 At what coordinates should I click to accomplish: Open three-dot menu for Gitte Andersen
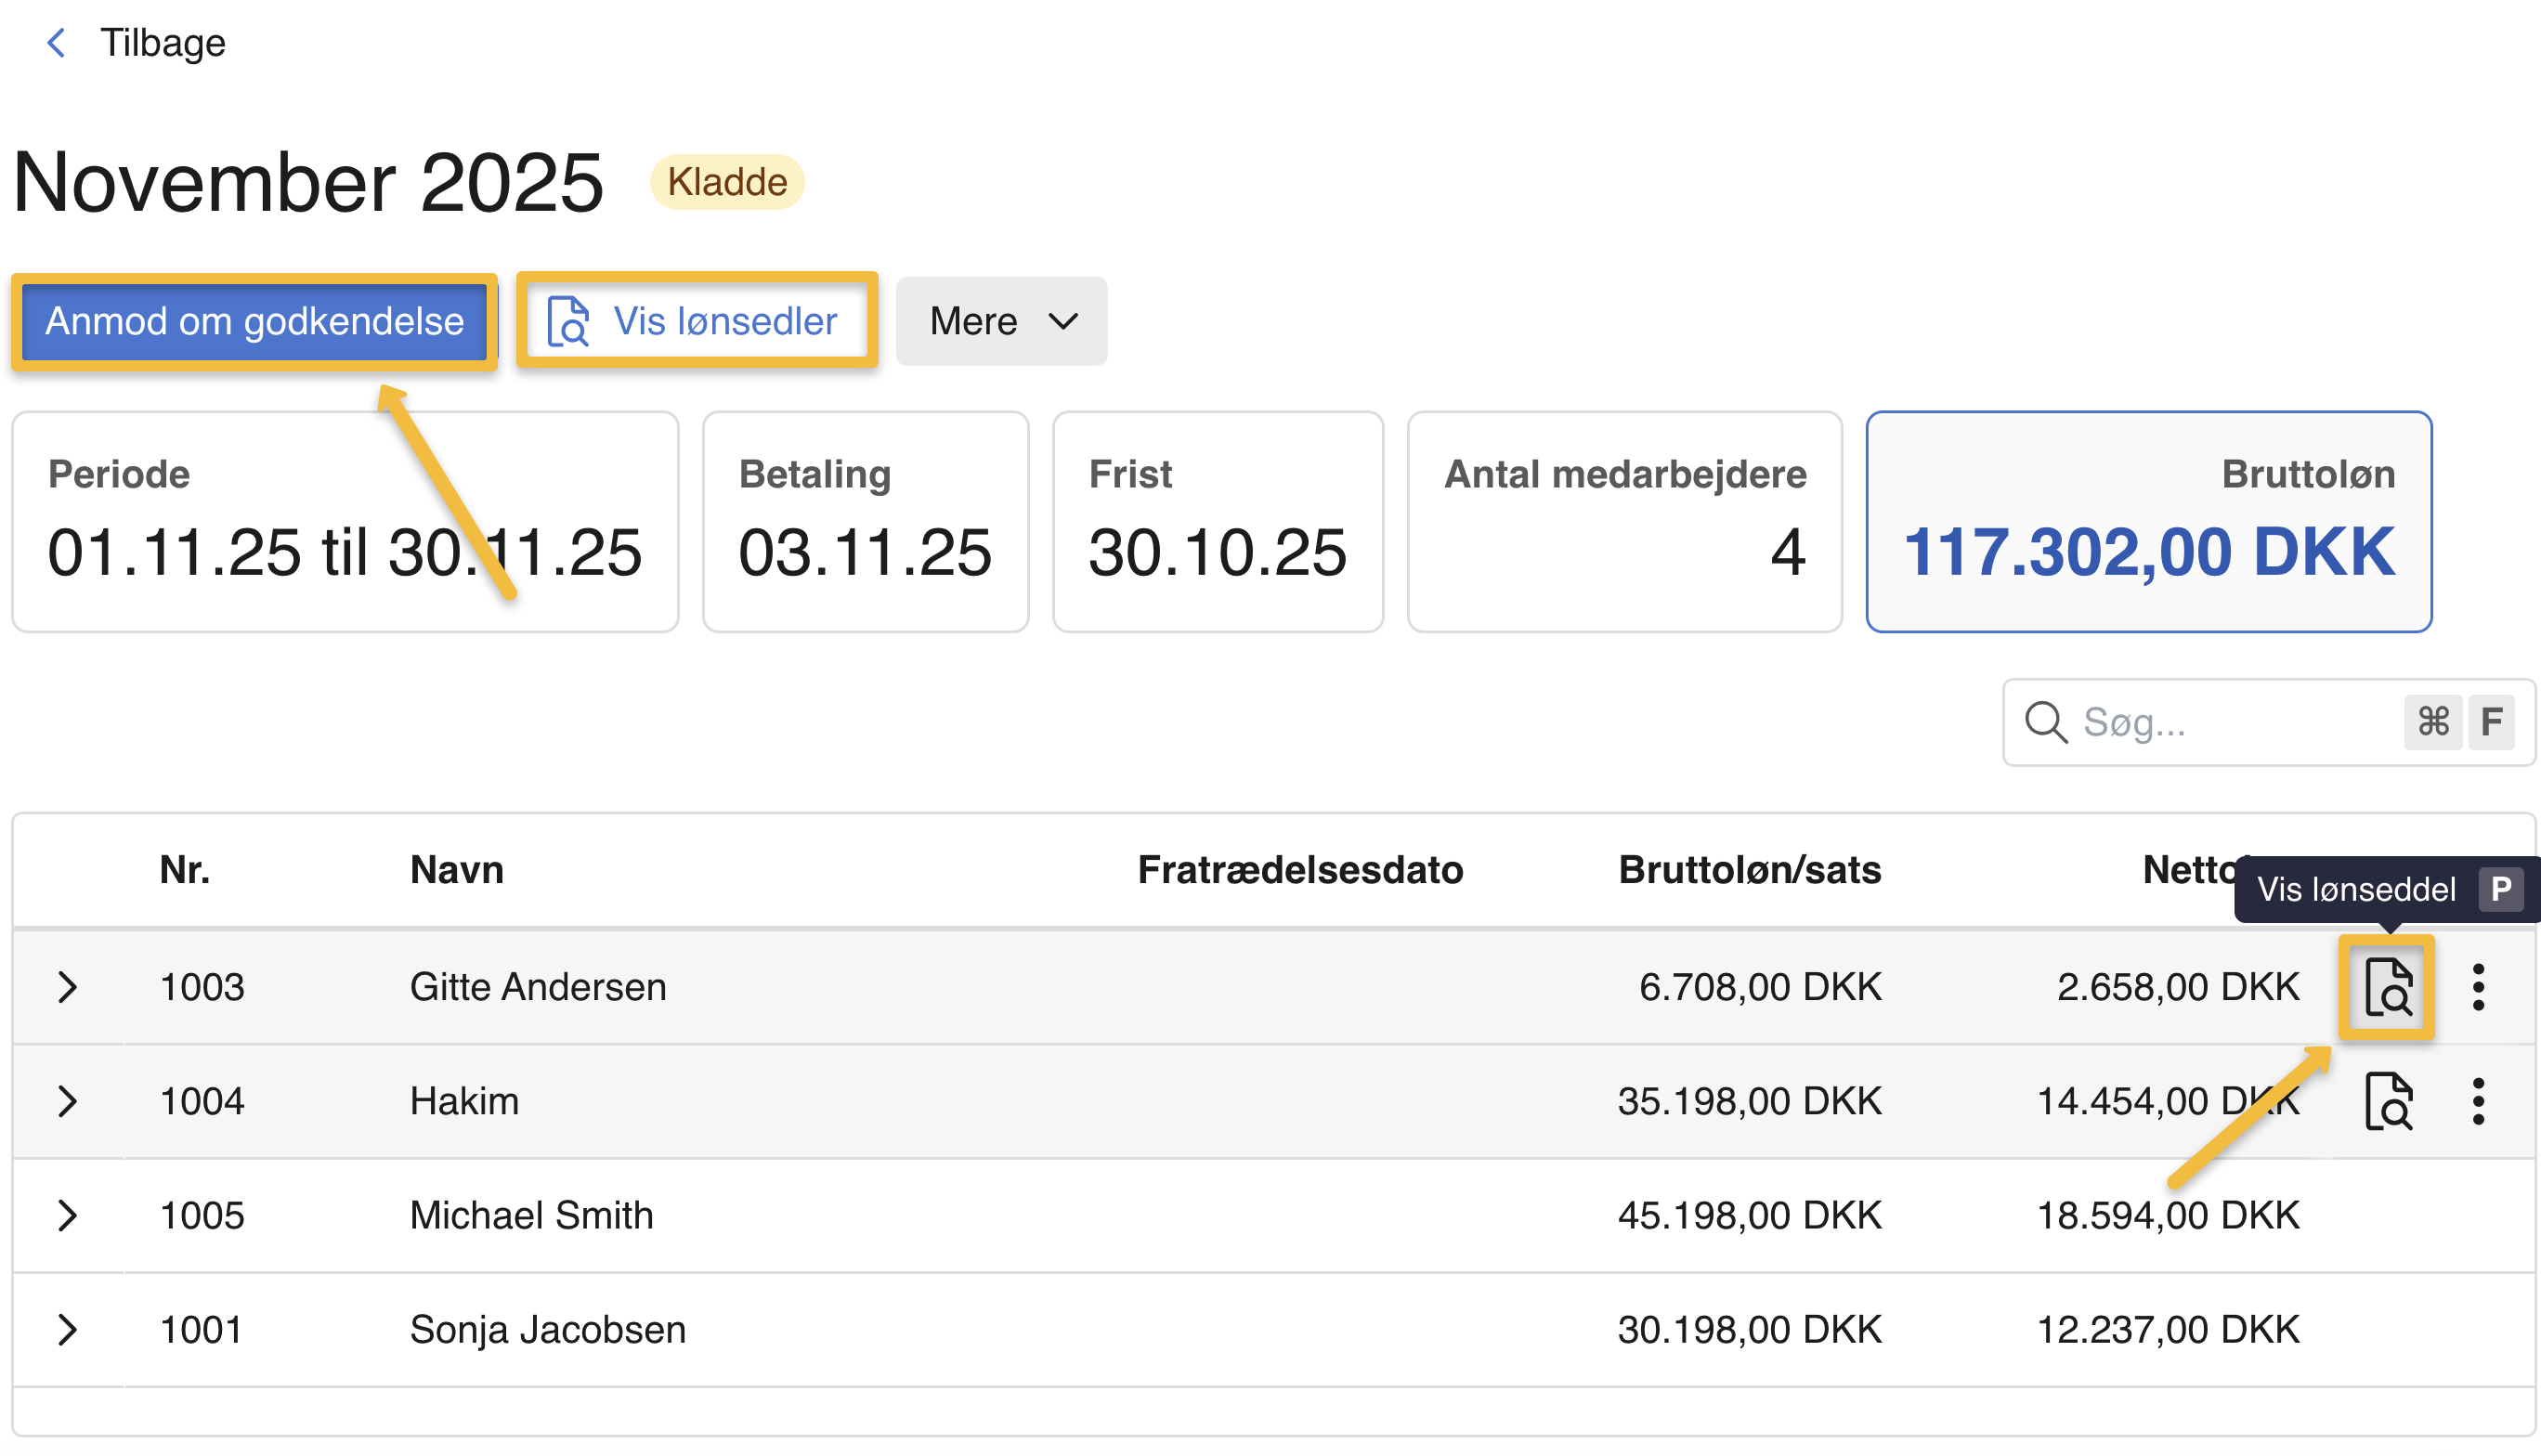tap(2478, 987)
